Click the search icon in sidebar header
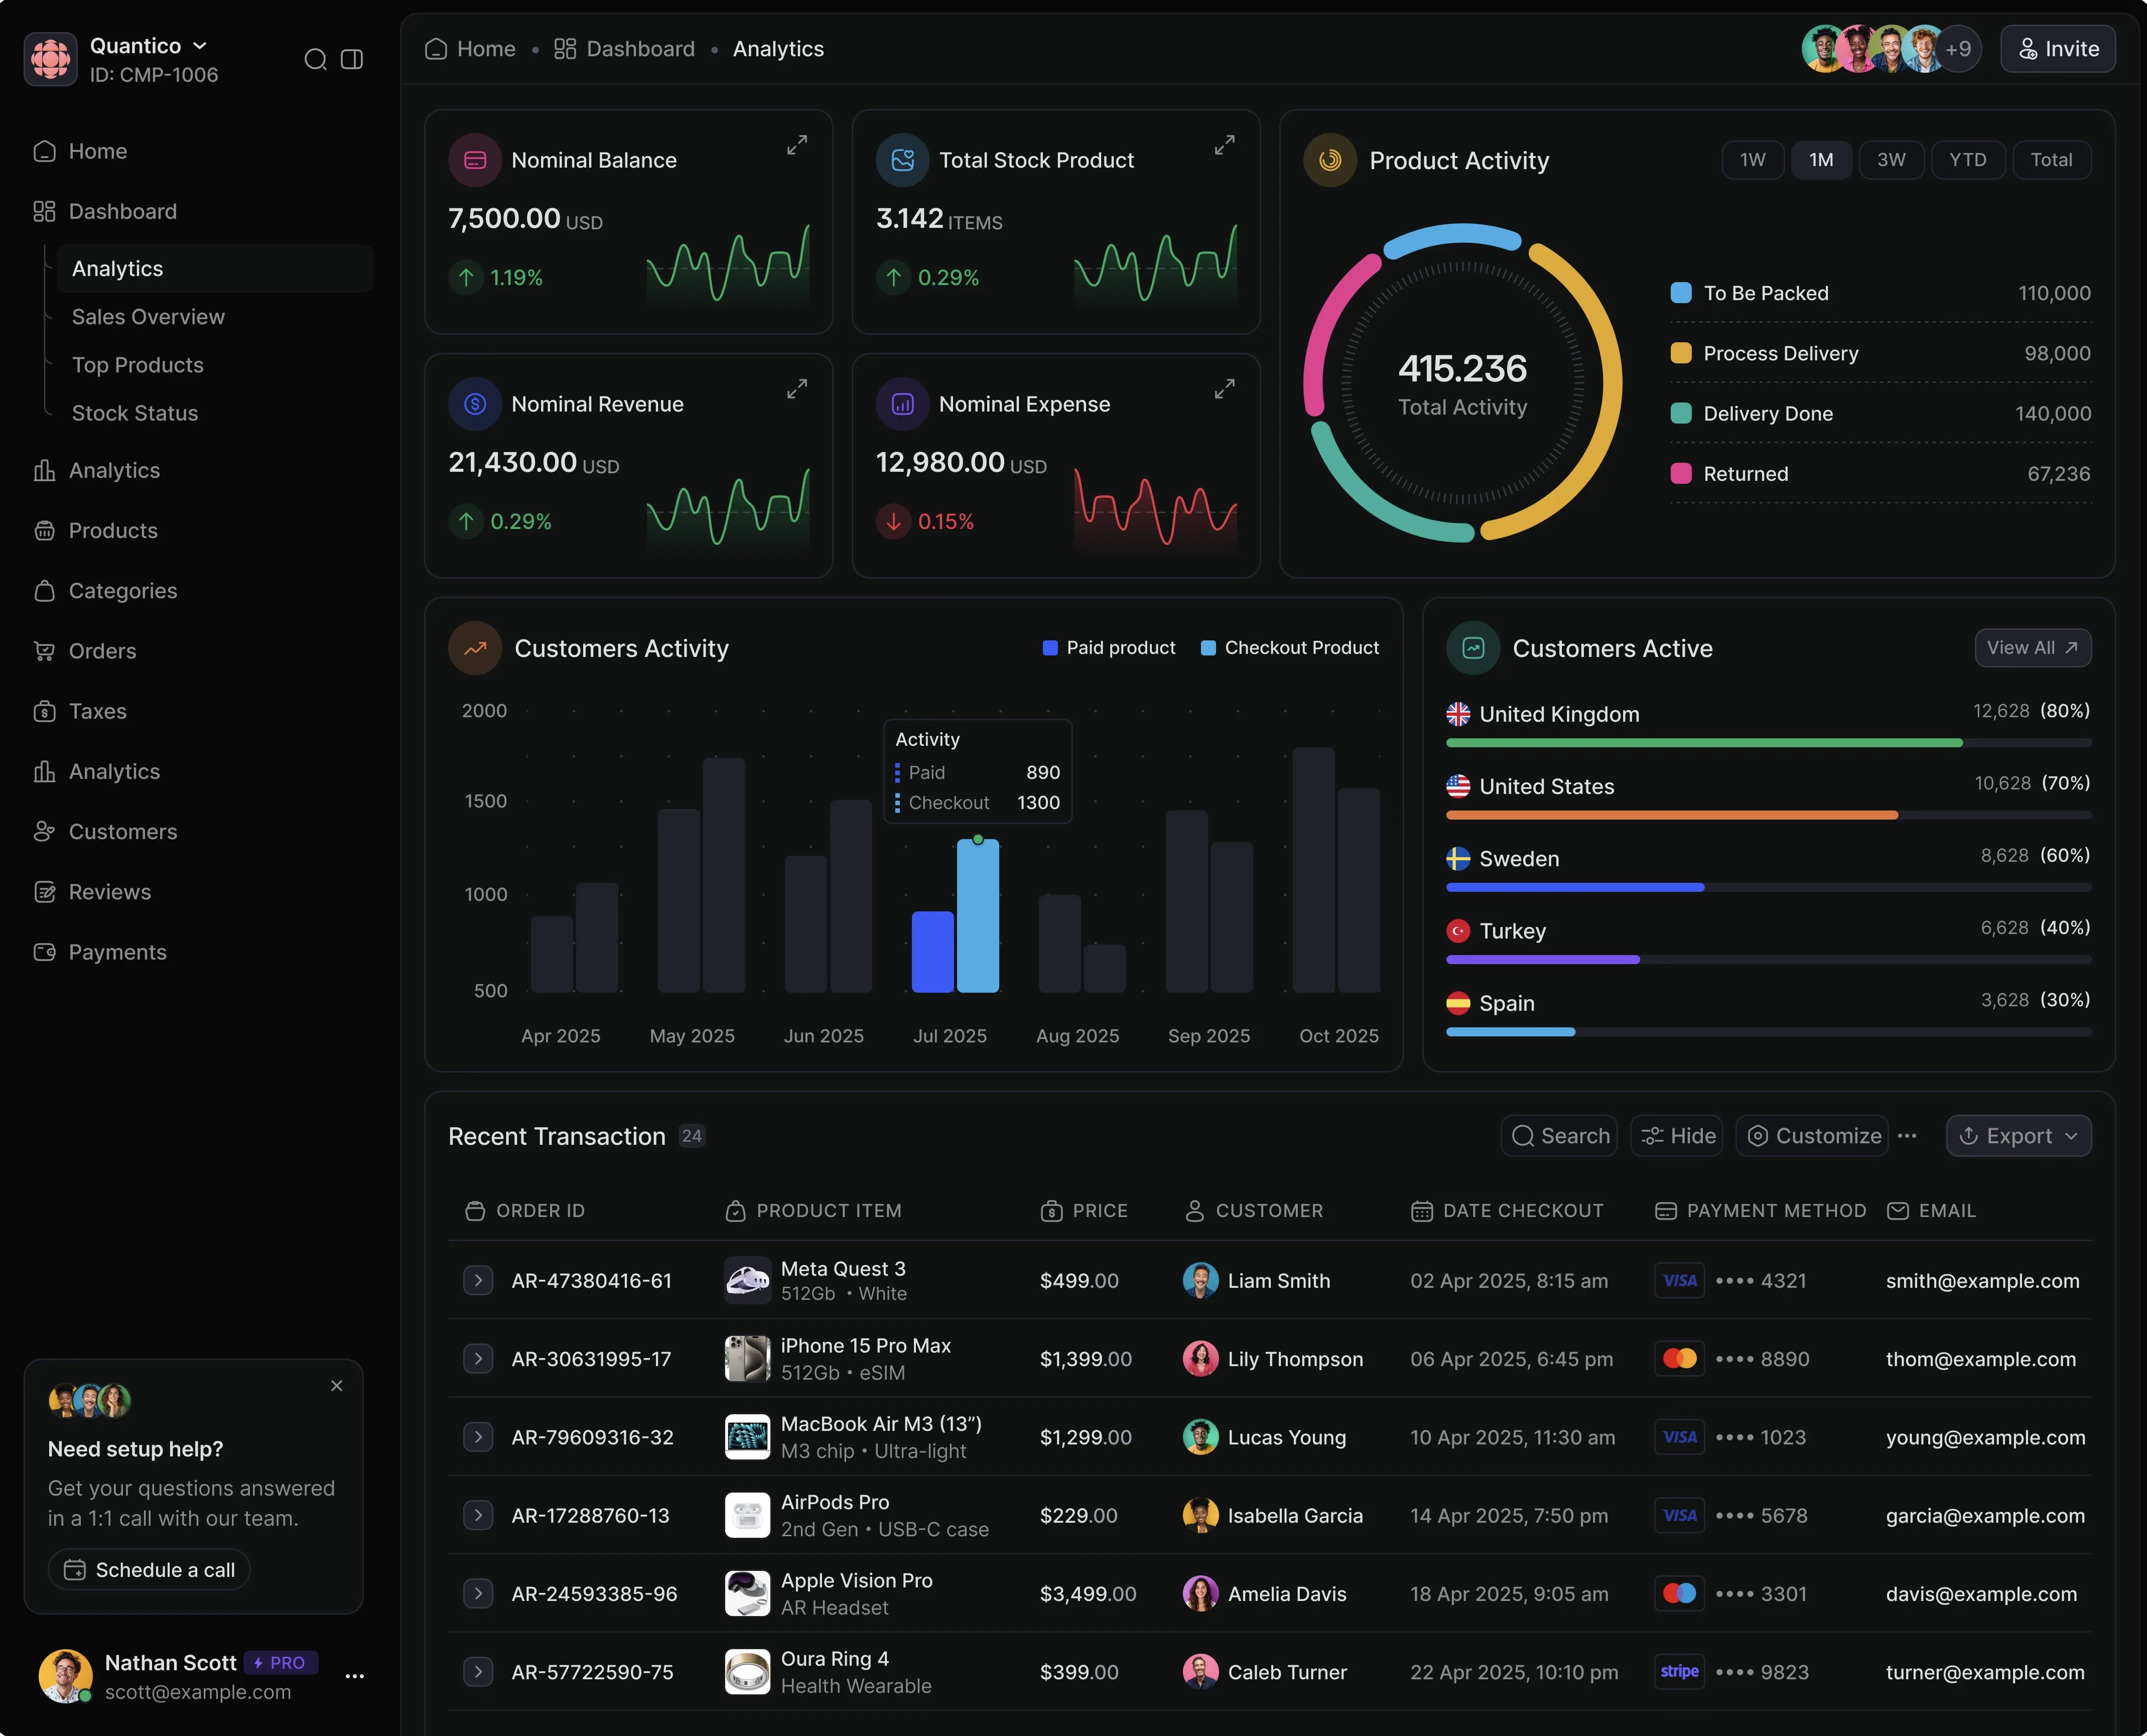This screenshot has height=1736, width=2147. 315,60
